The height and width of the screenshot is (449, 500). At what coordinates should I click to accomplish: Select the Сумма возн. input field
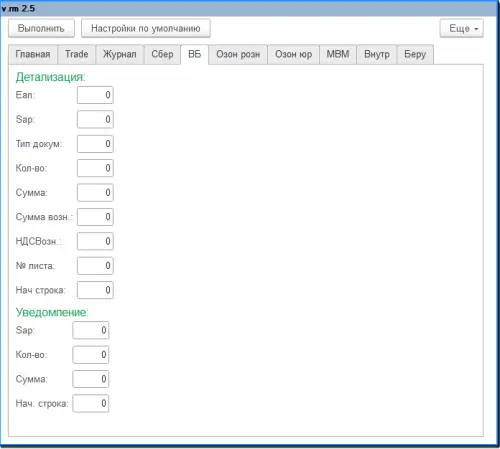tap(95, 217)
